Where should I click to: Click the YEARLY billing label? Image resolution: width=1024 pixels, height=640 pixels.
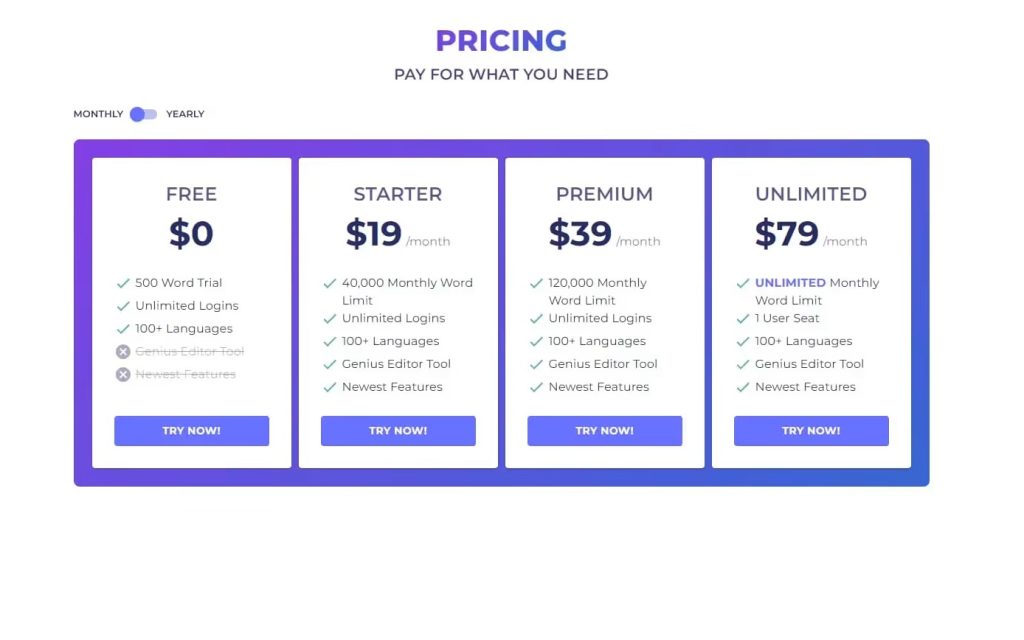pyautogui.click(x=185, y=114)
